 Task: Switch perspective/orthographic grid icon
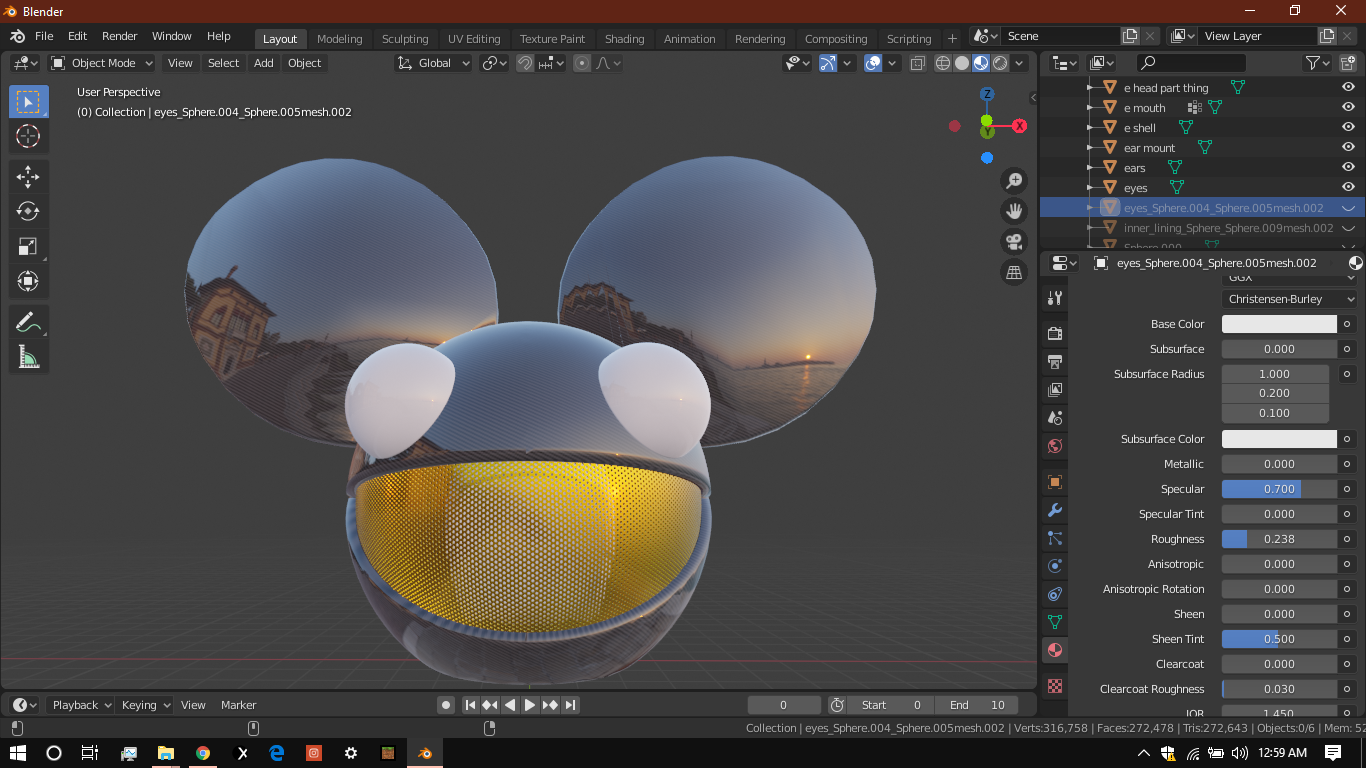click(1014, 272)
